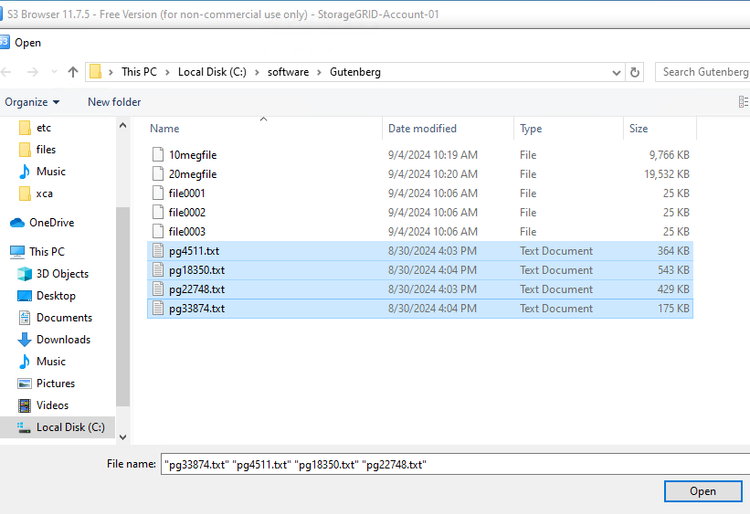This screenshot has width=750, height=514.
Task: Select the pg4511.txt text document icon
Action: coord(157,251)
